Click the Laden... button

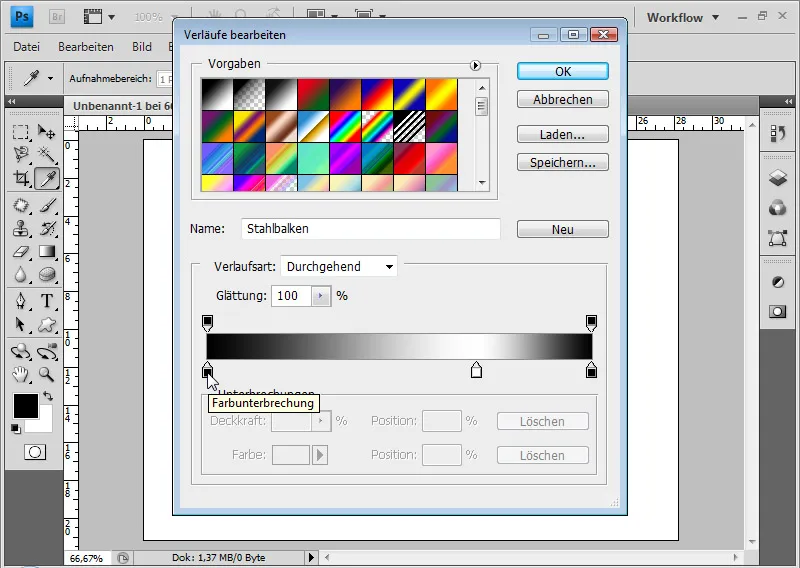(563, 134)
